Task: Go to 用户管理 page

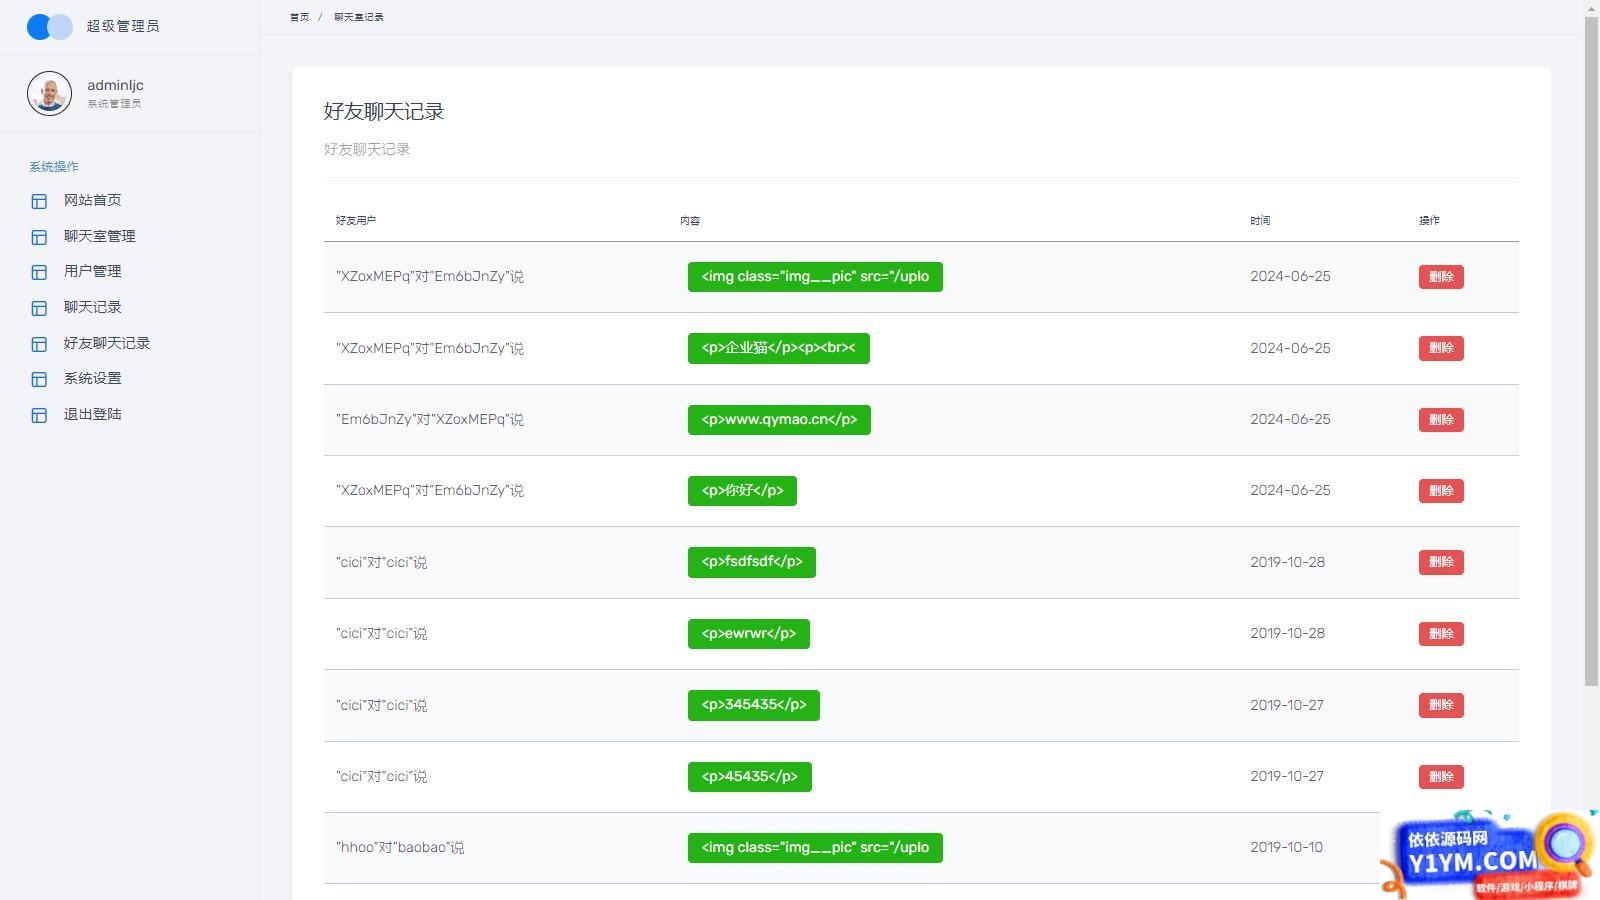Action: pyautogui.click(x=93, y=271)
